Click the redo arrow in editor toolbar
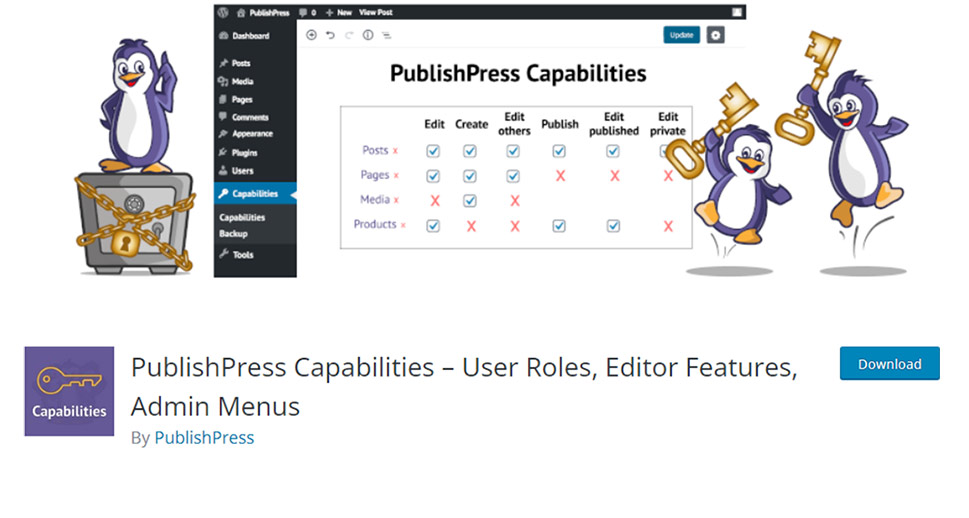 tap(349, 35)
